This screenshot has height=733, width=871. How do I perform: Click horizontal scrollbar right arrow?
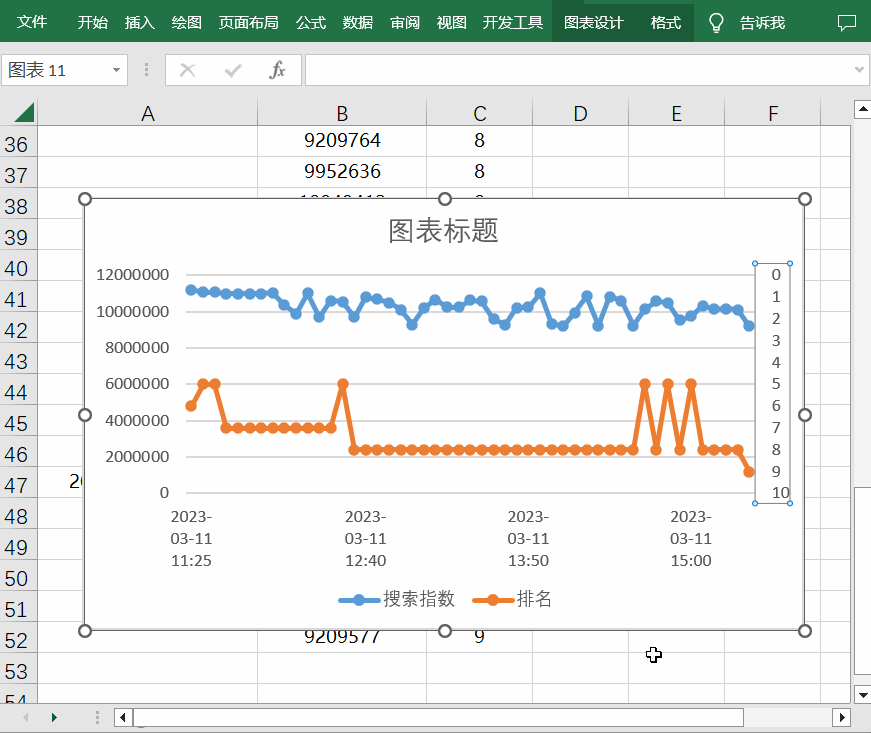pyautogui.click(x=842, y=717)
